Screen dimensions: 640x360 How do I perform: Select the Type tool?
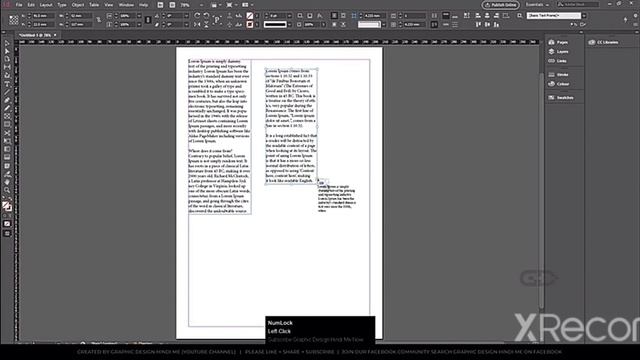[x=7, y=84]
